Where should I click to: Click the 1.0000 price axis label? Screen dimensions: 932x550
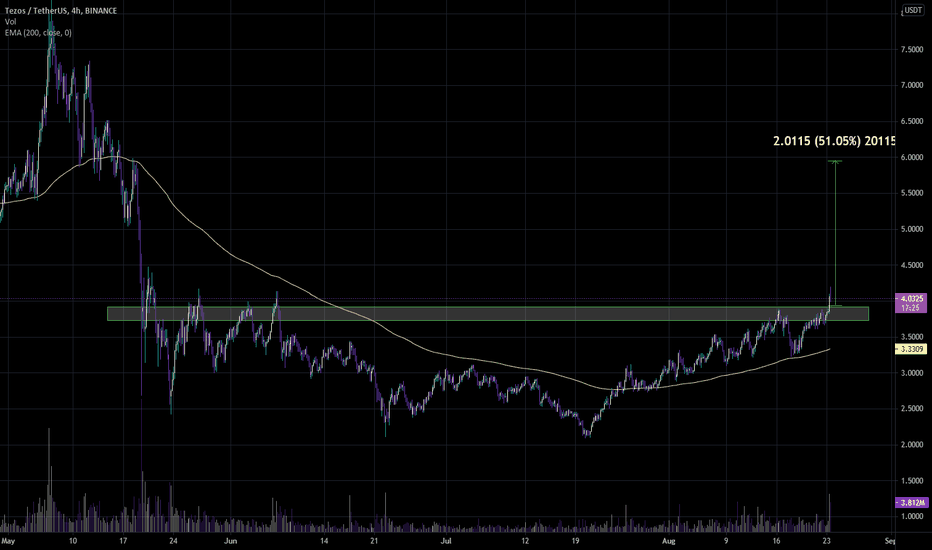tap(912, 516)
